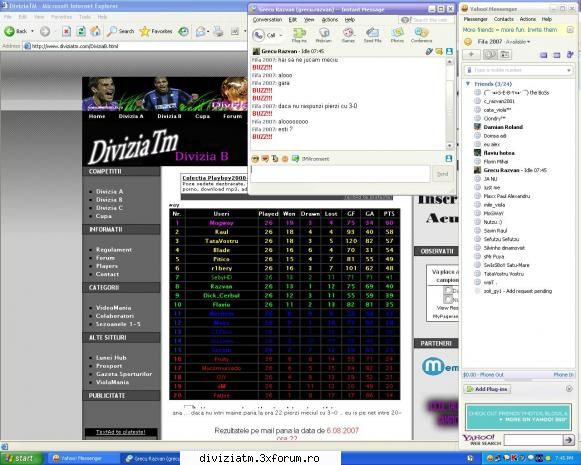Start a voice Call in the chat window
Image resolution: width=581 pixels, height=465 pixels.
click(x=264, y=35)
